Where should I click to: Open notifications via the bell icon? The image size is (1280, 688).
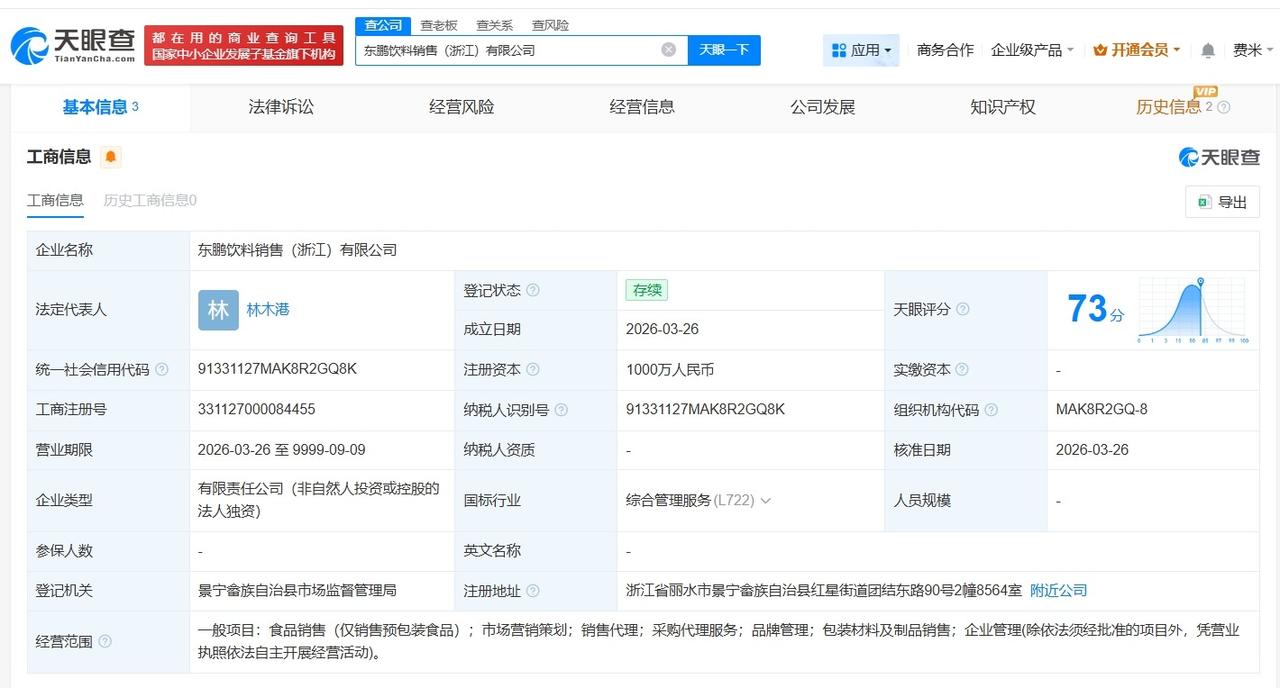1206,49
